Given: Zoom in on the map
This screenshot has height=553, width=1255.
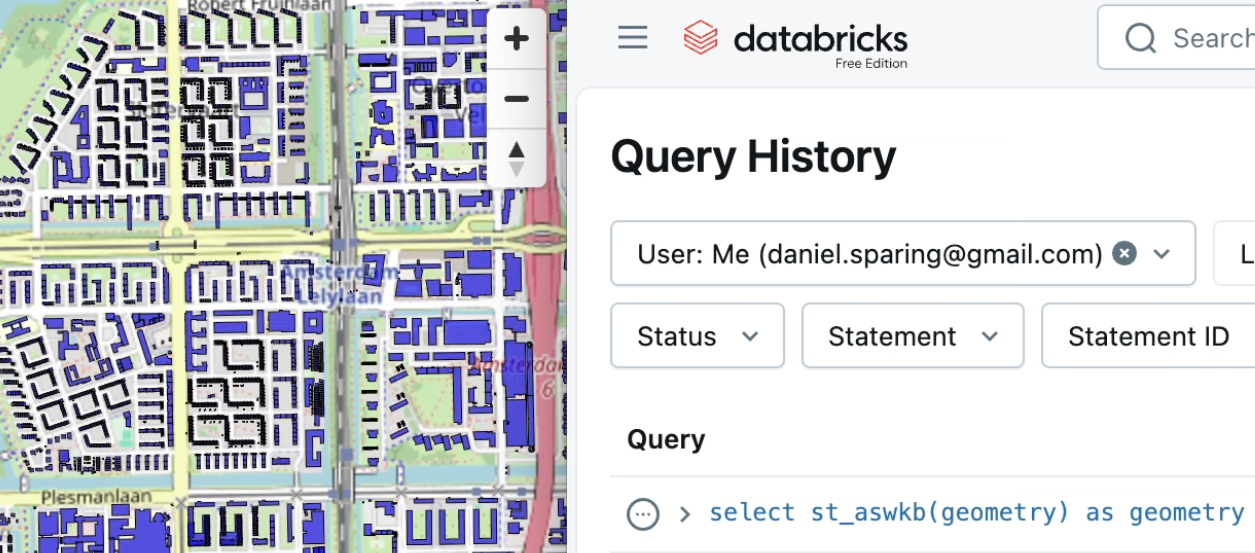Looking at the screenshot, I should click(x=516, y=40).
